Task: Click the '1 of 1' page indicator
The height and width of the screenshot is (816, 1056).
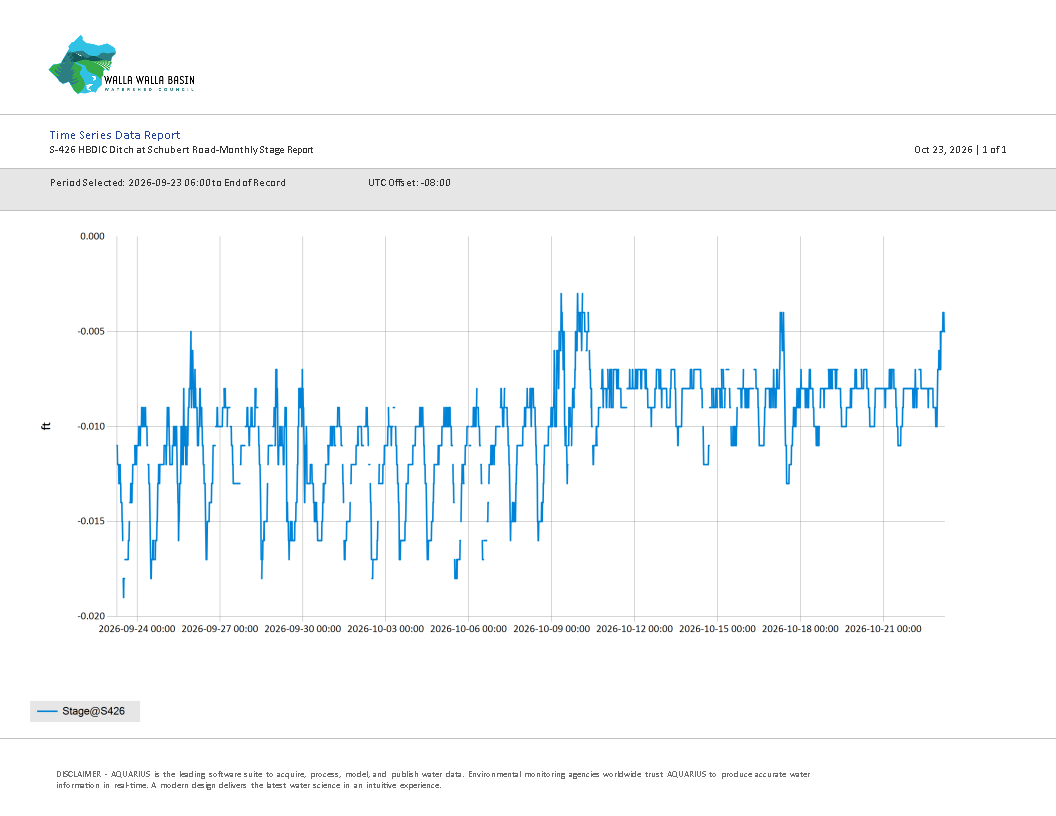Action: pos(994,149)
